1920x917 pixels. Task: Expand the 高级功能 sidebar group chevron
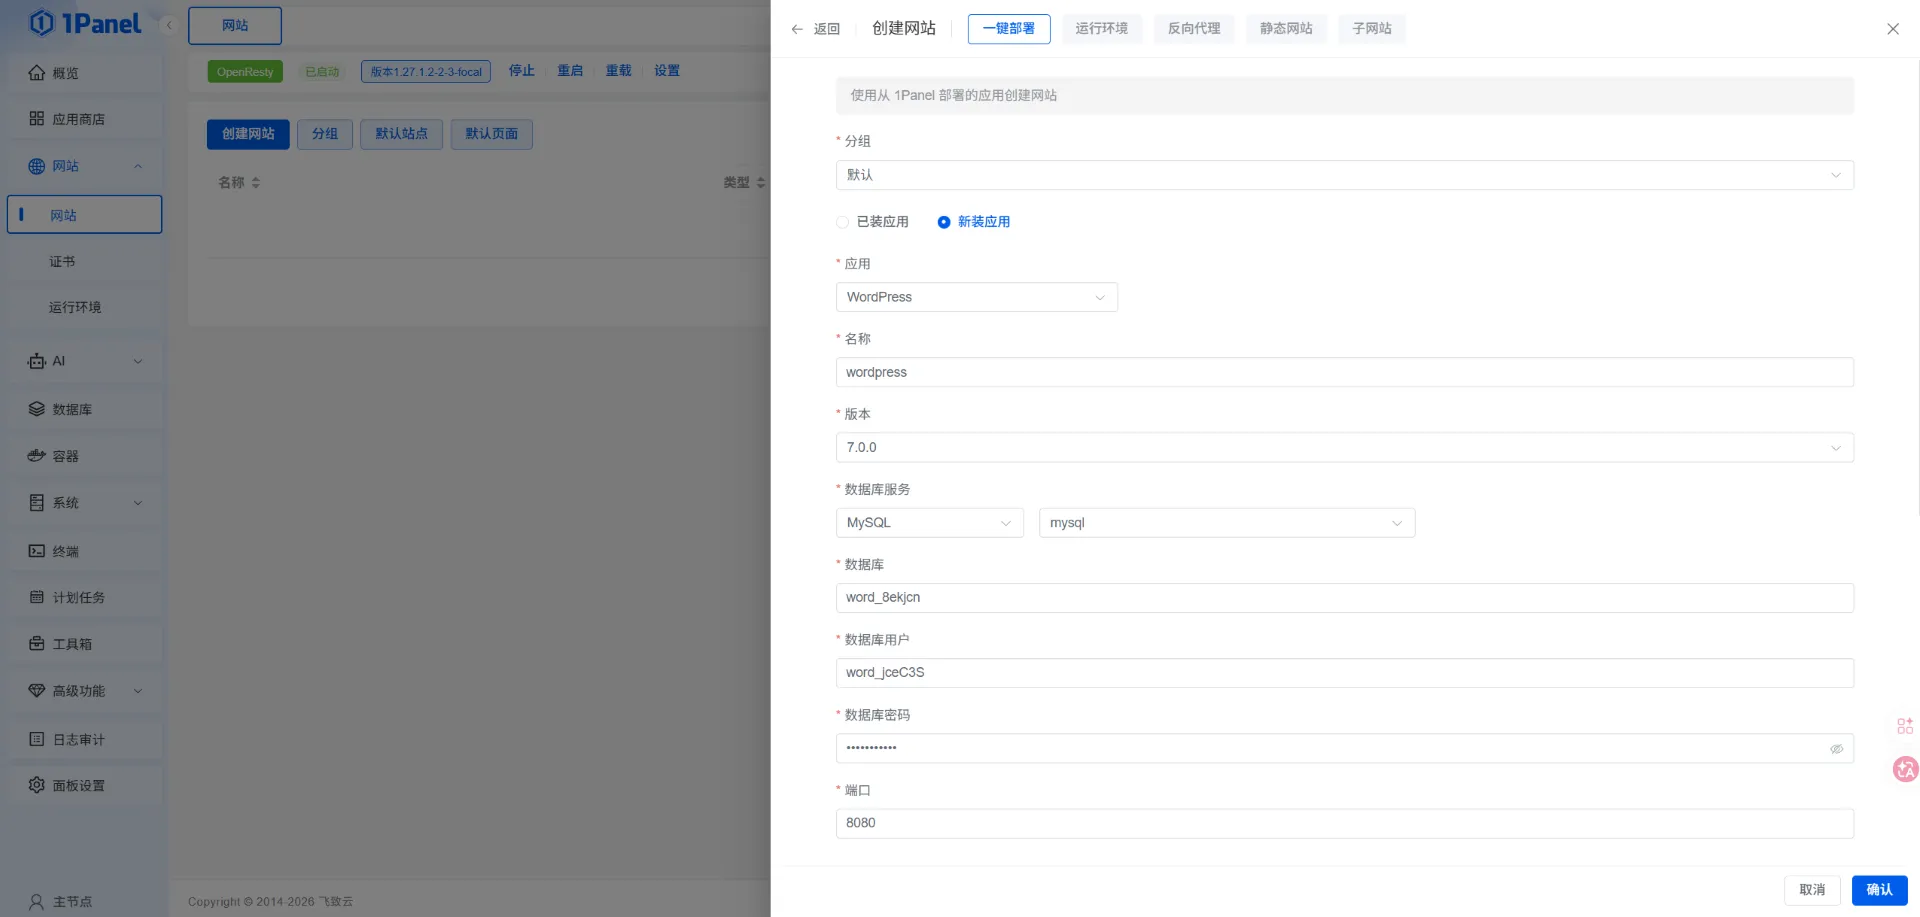[138, 691]
